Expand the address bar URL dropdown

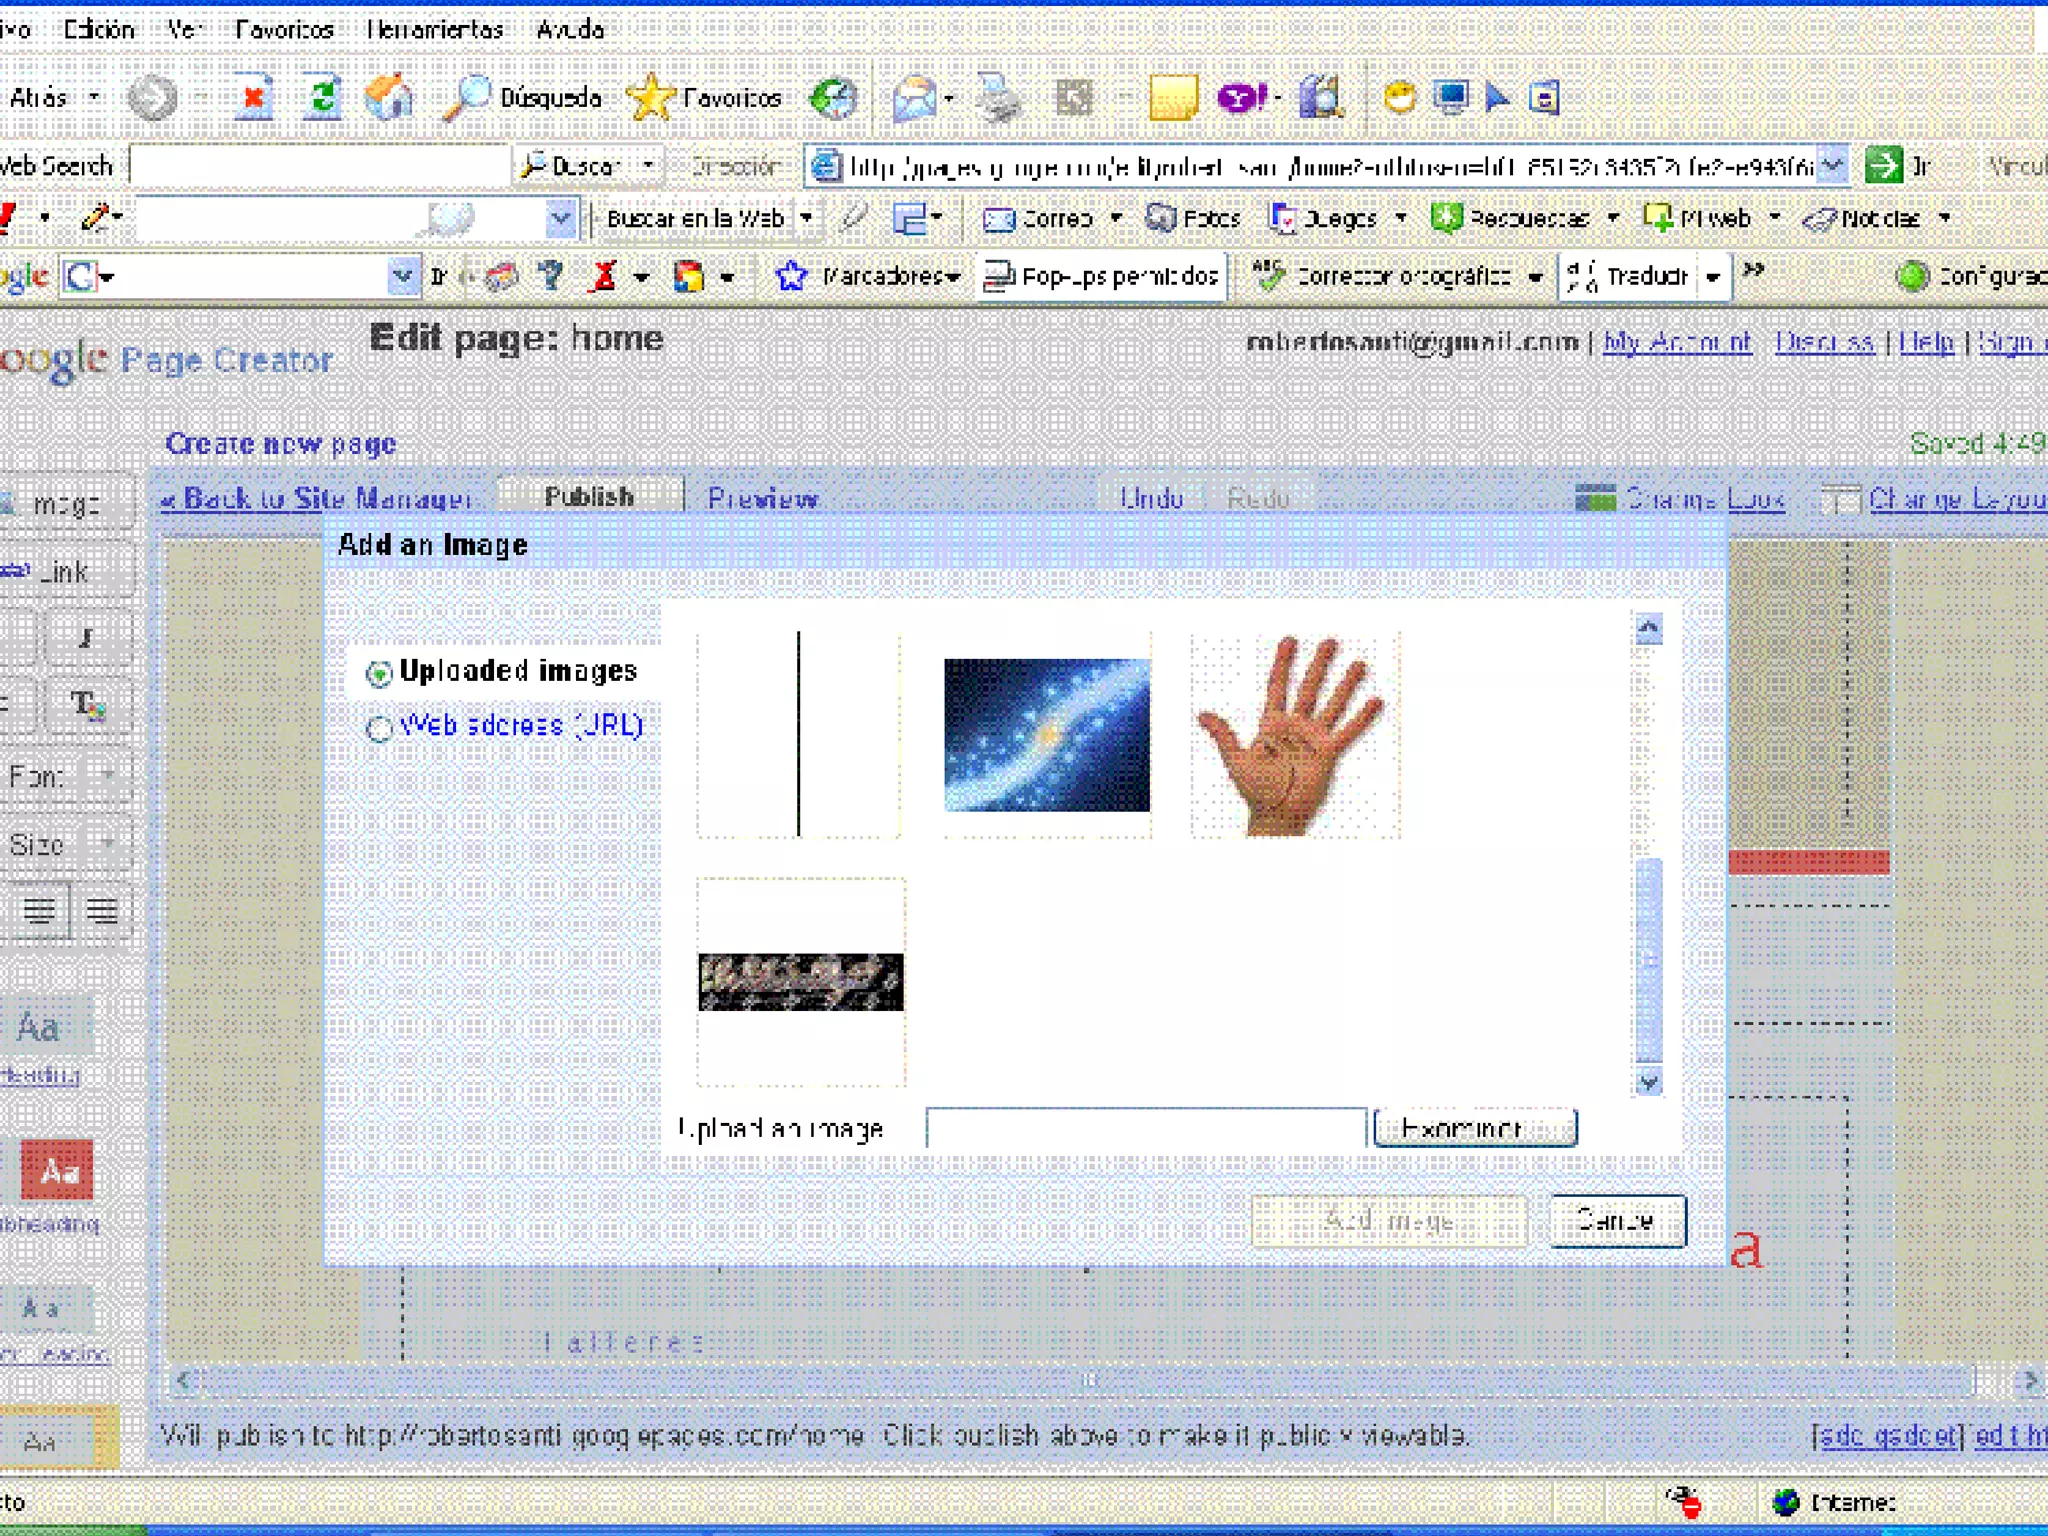point(1832,165)
